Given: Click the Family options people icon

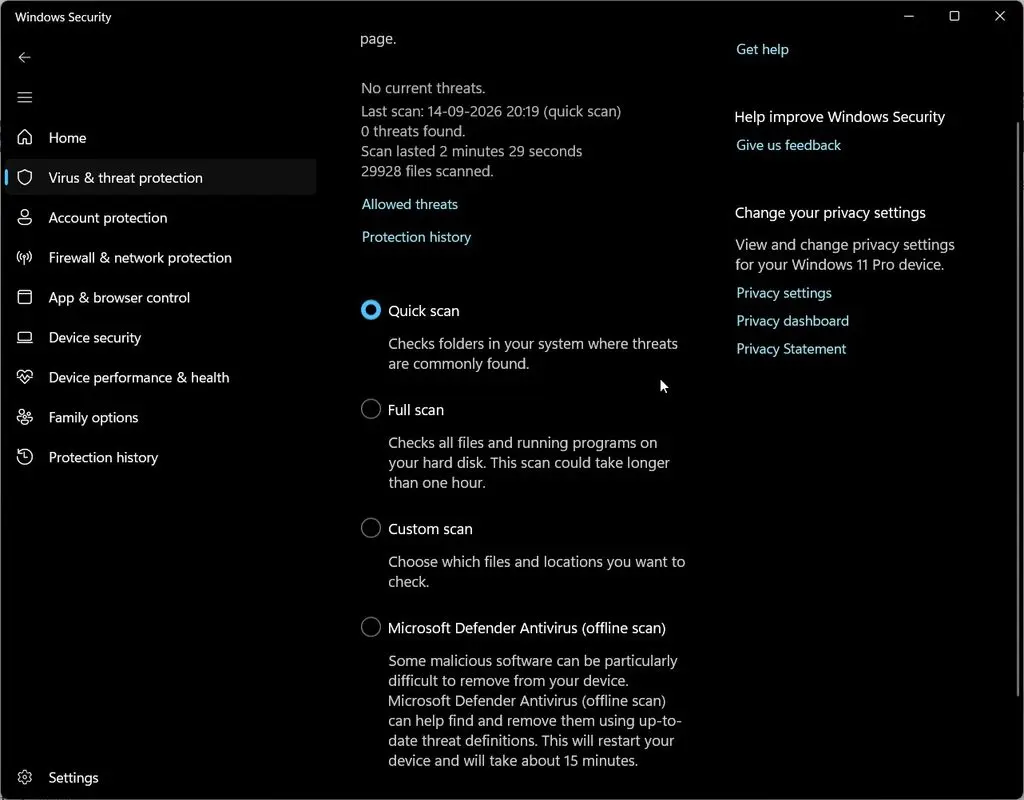Looking at the screenshot, I should pyautogui.click(x=25, y=417).
